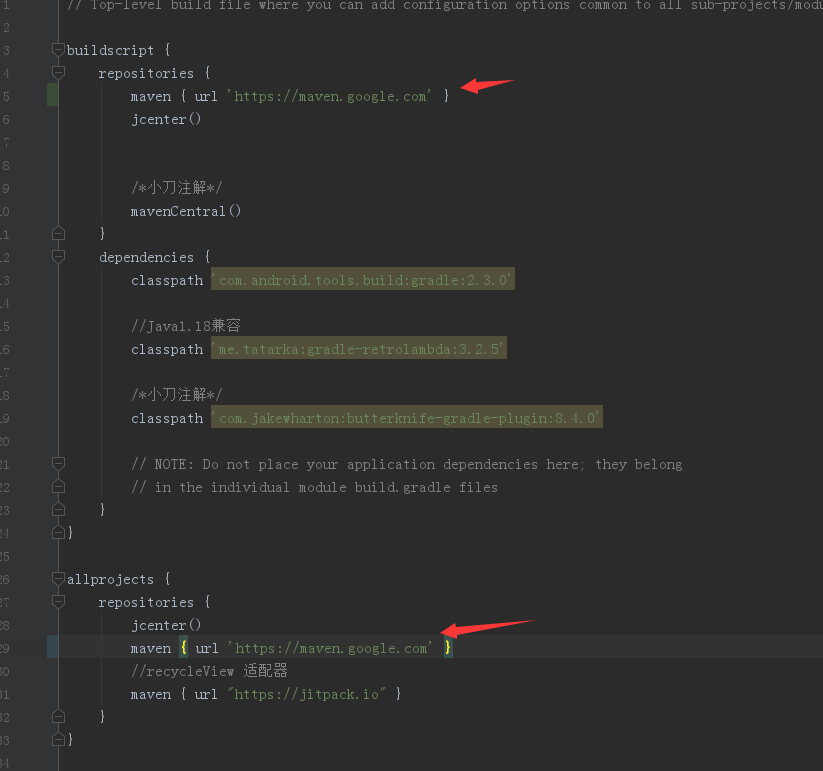
Task: Click the fold icon beside the NOTE comment
Action: pyautogui.click(x=57, y=463)
